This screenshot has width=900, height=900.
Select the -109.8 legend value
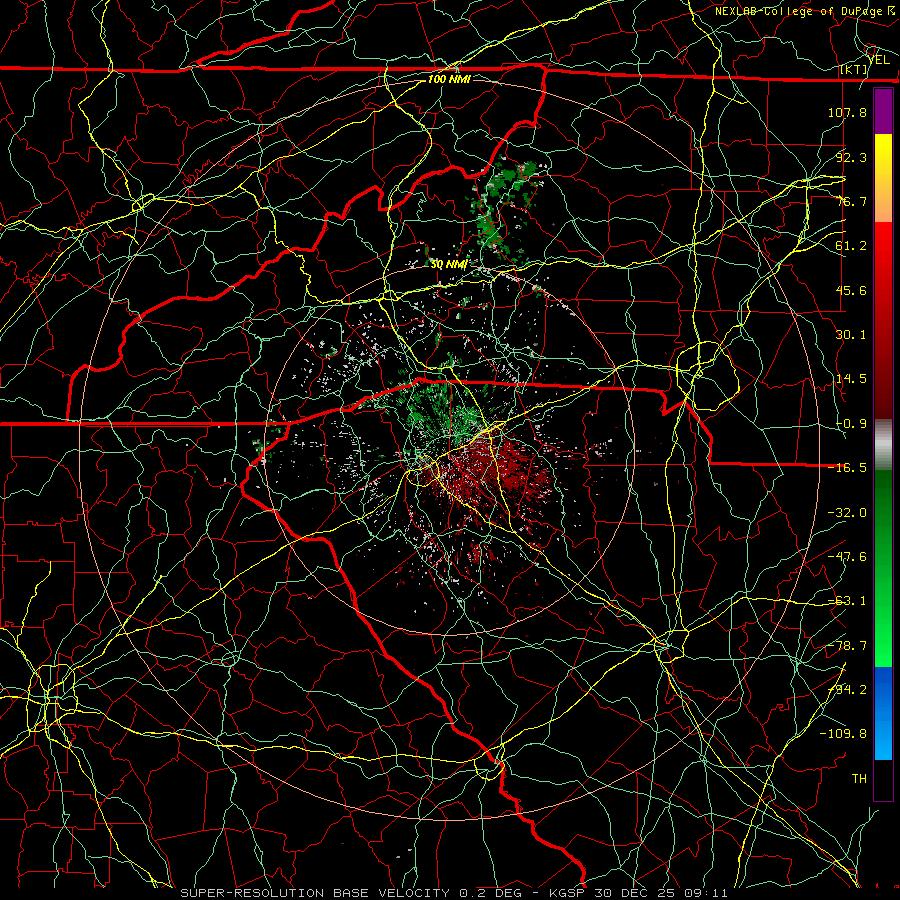(x=843, y=734)
